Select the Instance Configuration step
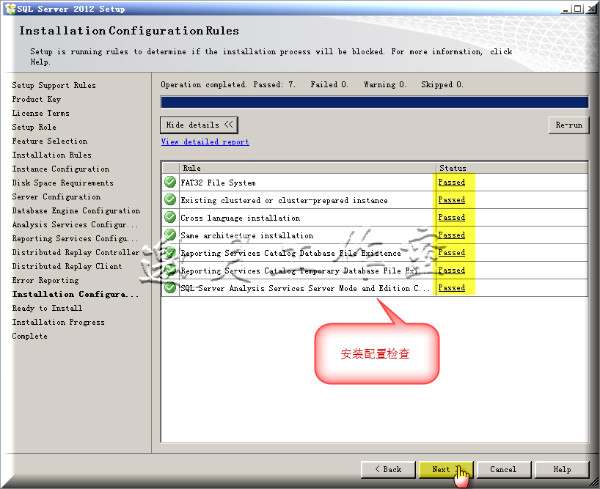Image resolution: width=600 pixels, height=489 pixels. [60, 169]
